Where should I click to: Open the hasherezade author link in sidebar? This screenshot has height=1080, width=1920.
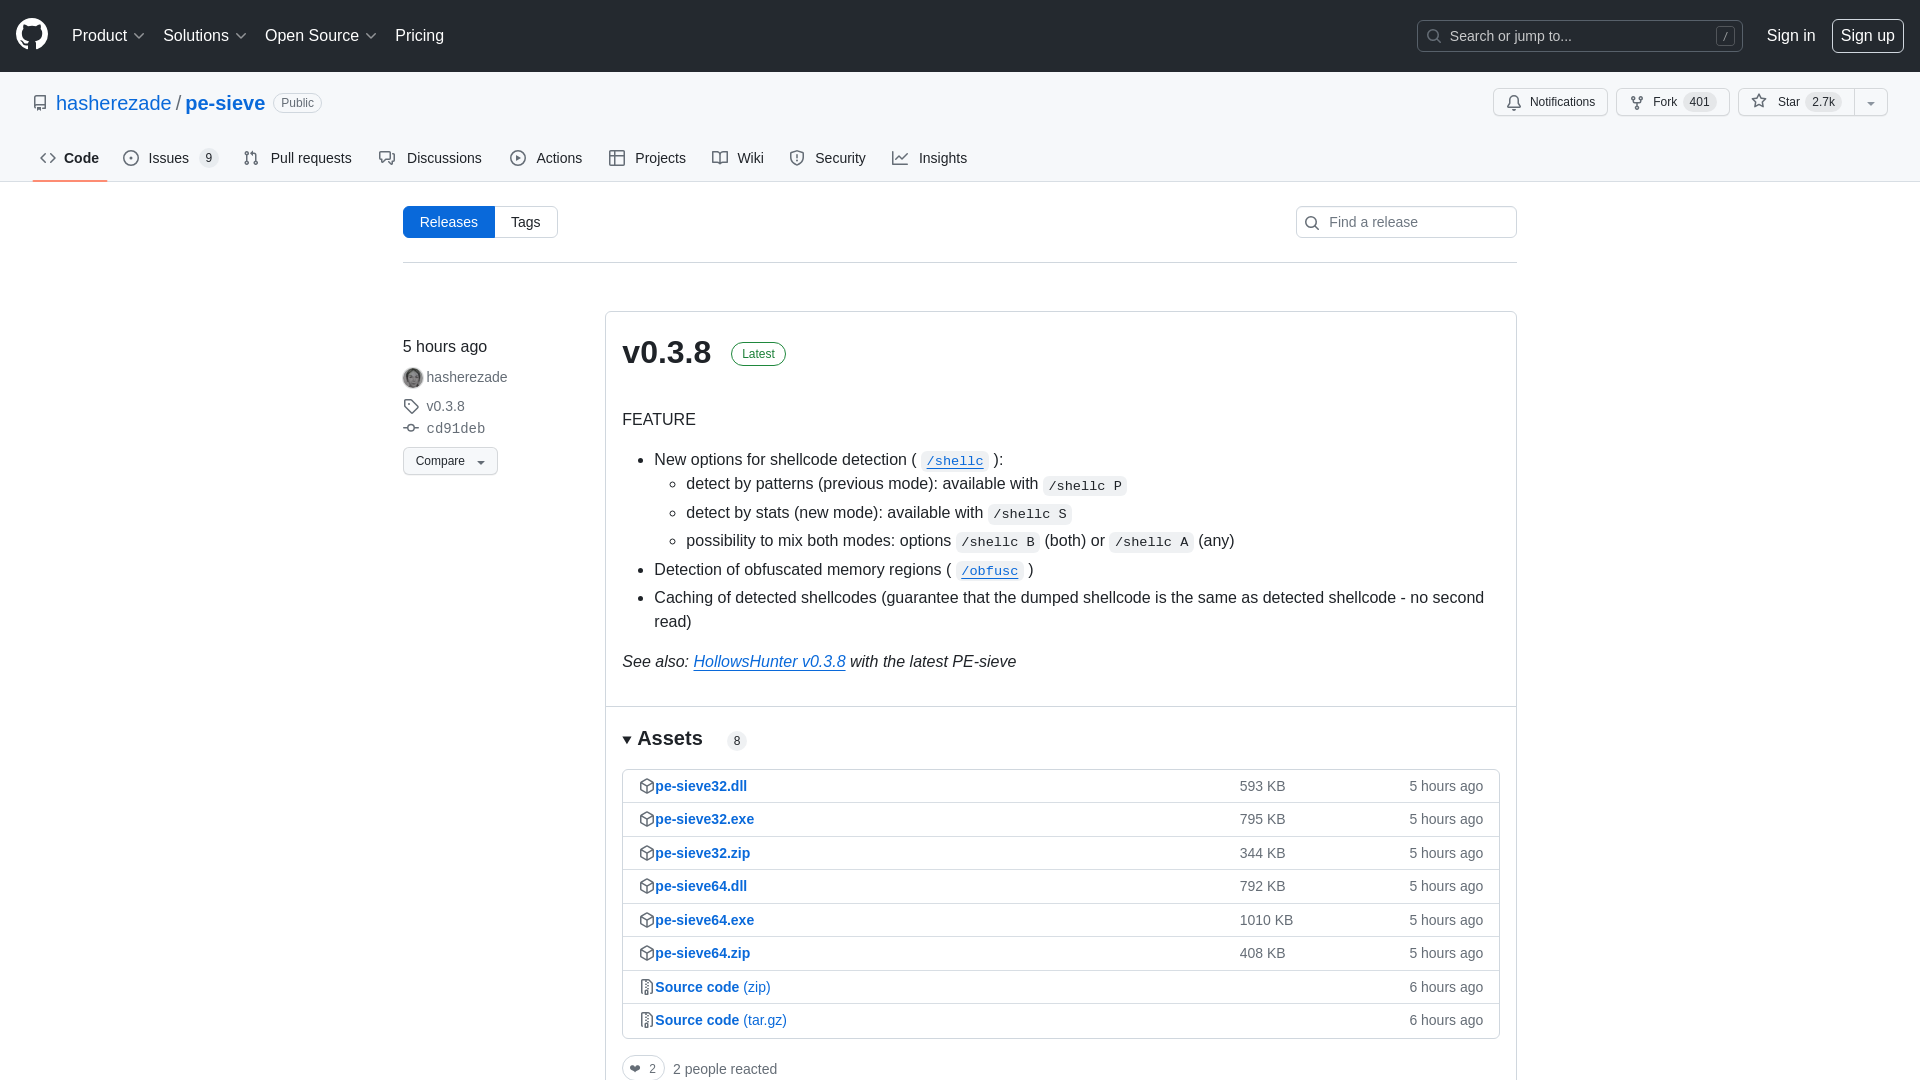point(467,377)
